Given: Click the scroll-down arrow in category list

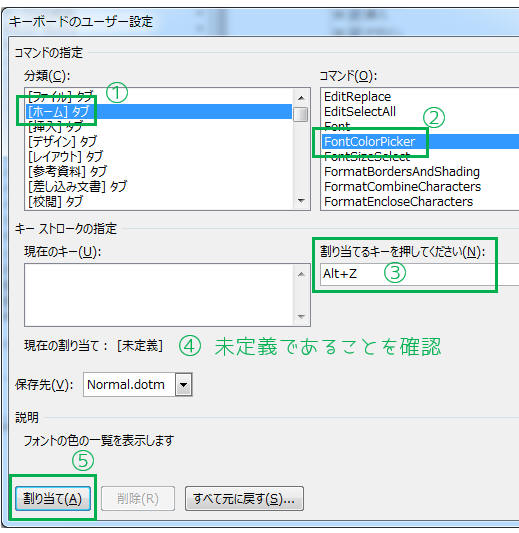Looking at the screenshot, I should click(301, 201).
